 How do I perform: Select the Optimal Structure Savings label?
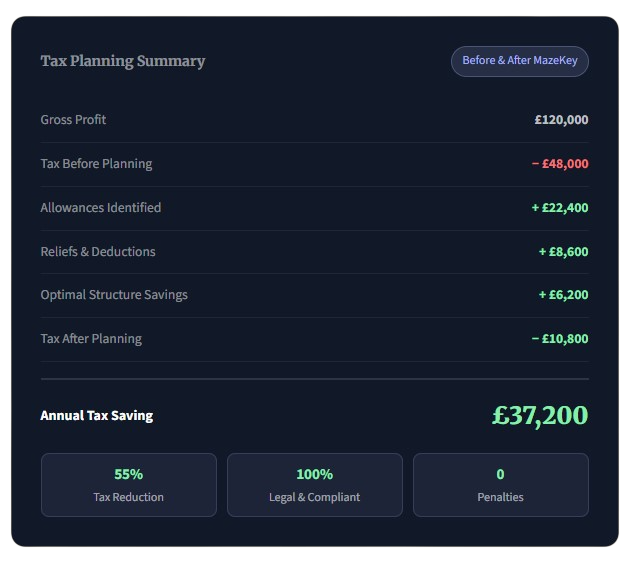coord(114,295)
